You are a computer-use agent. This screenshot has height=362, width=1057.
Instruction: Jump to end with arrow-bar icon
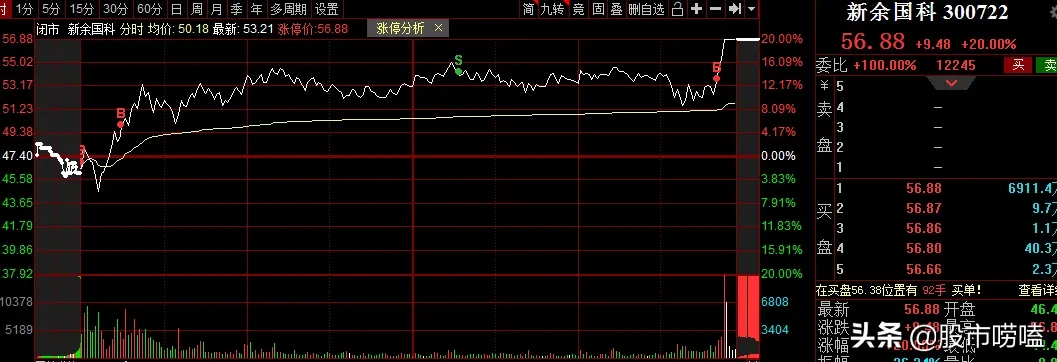click(x=735, y=9)
